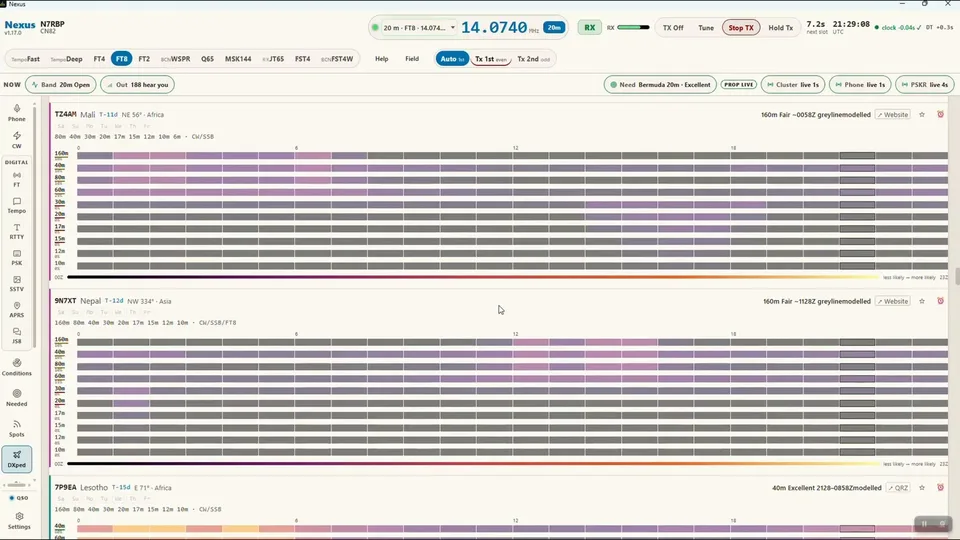Click the RX level slider bar

pyautogui.click(x=633, y=28)
